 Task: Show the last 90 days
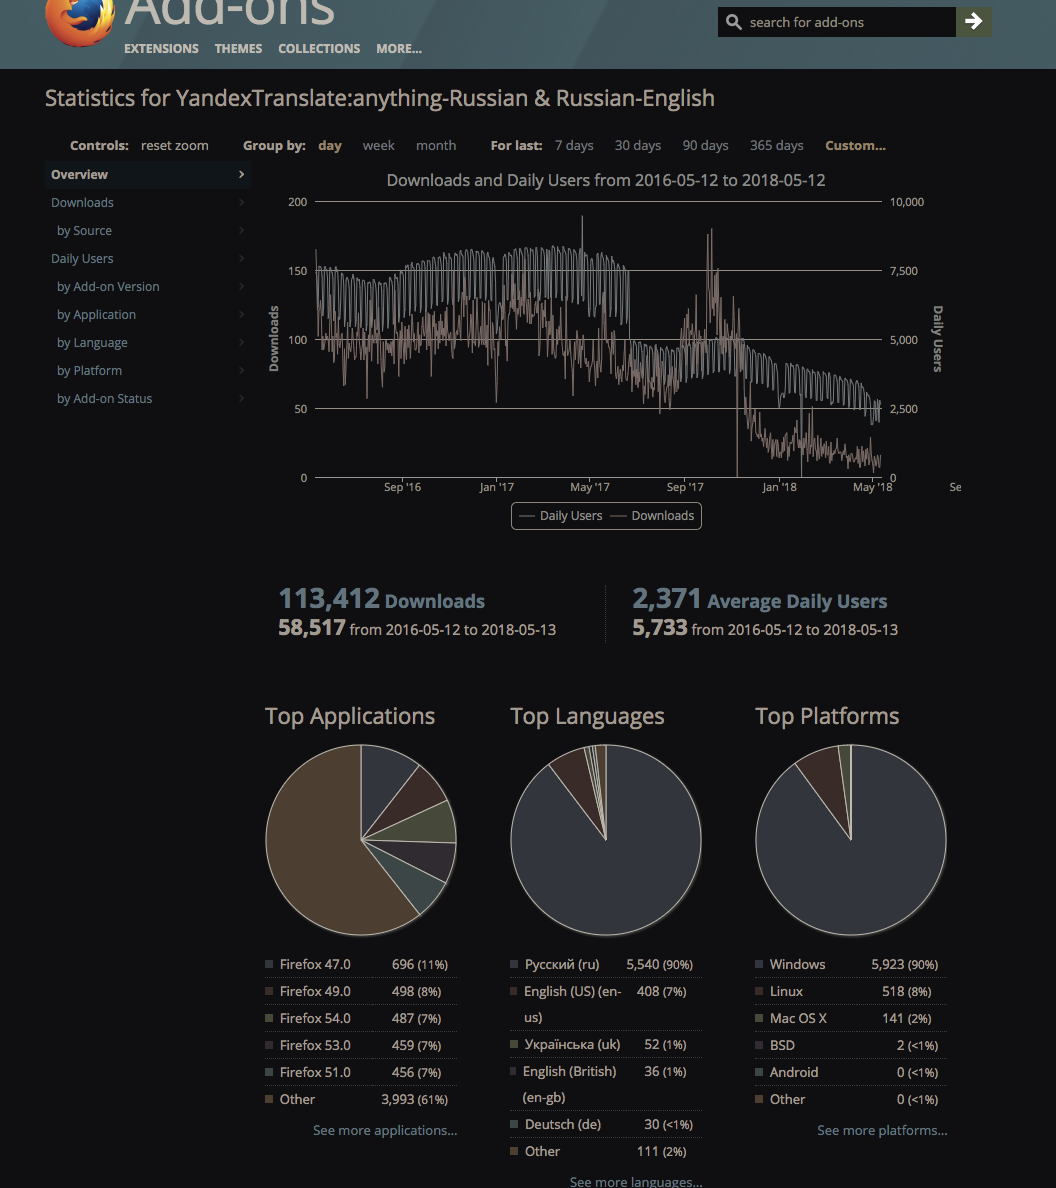(705, 145)
